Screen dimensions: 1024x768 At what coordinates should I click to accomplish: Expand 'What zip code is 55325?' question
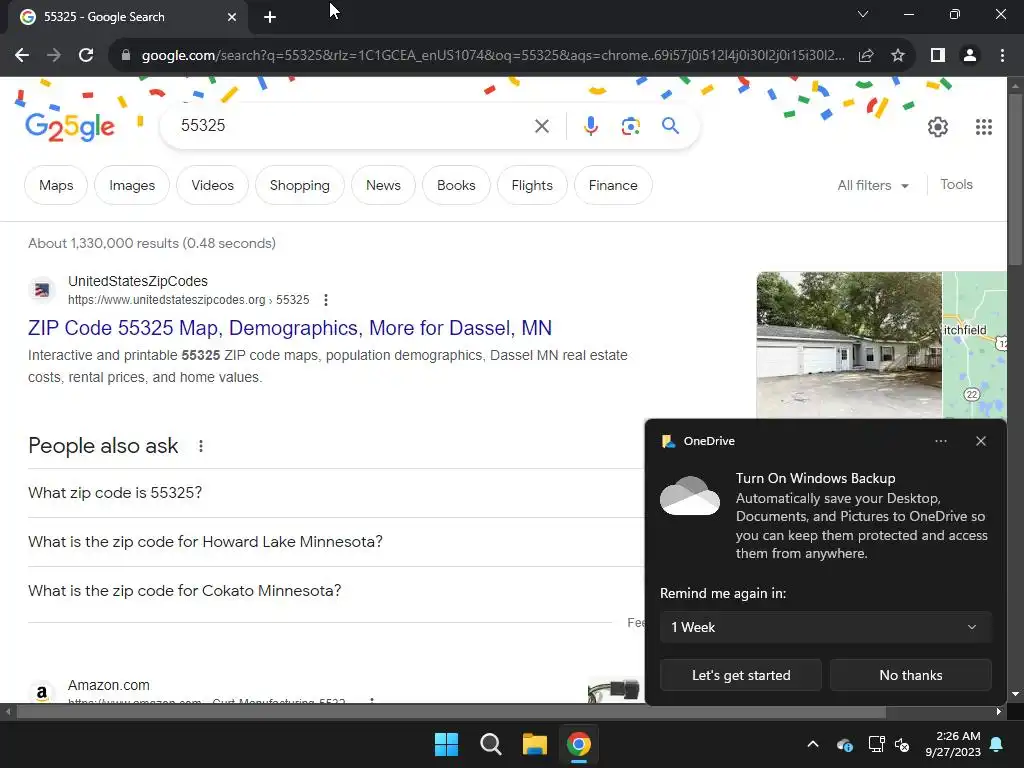point(336,493)
